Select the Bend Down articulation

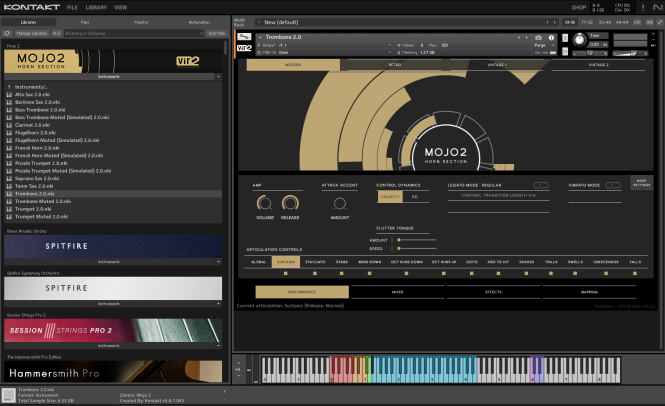pyautogui.click(x=369, y=262)
